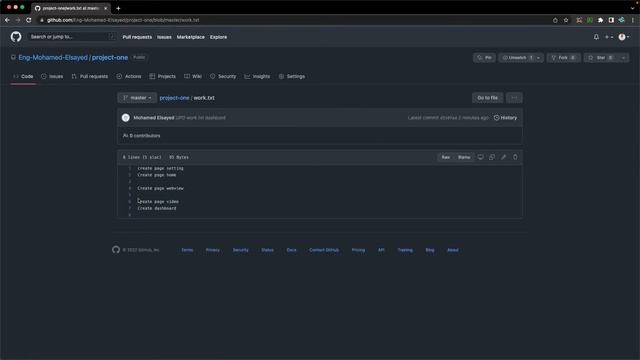
Task: Open footer Pricing link
Action: tap(358, 250)
